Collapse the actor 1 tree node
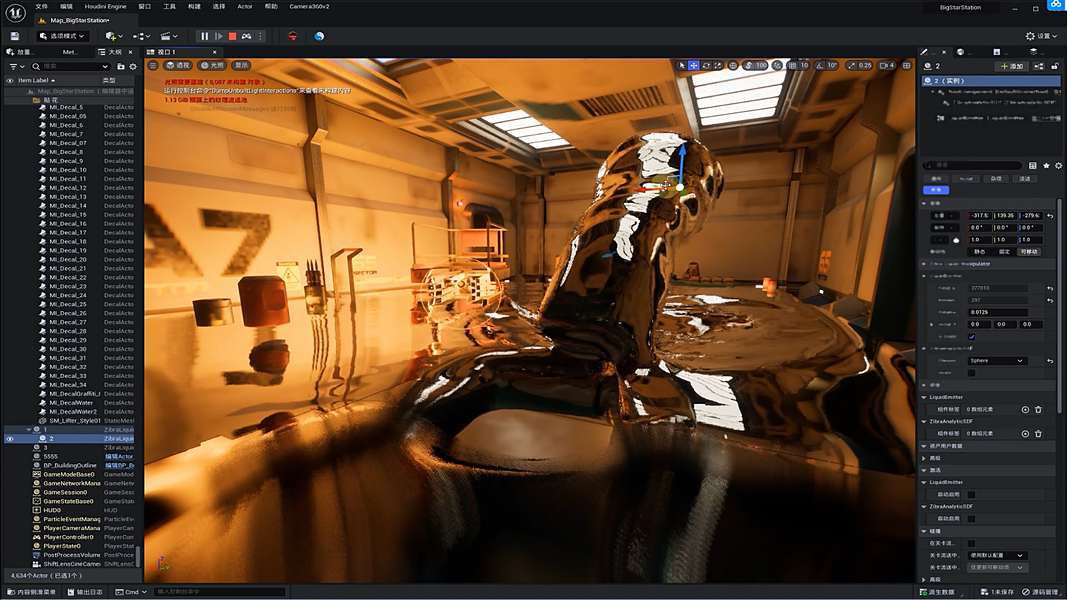This screenshot has width=1067, height=600. tap(29, 430)
